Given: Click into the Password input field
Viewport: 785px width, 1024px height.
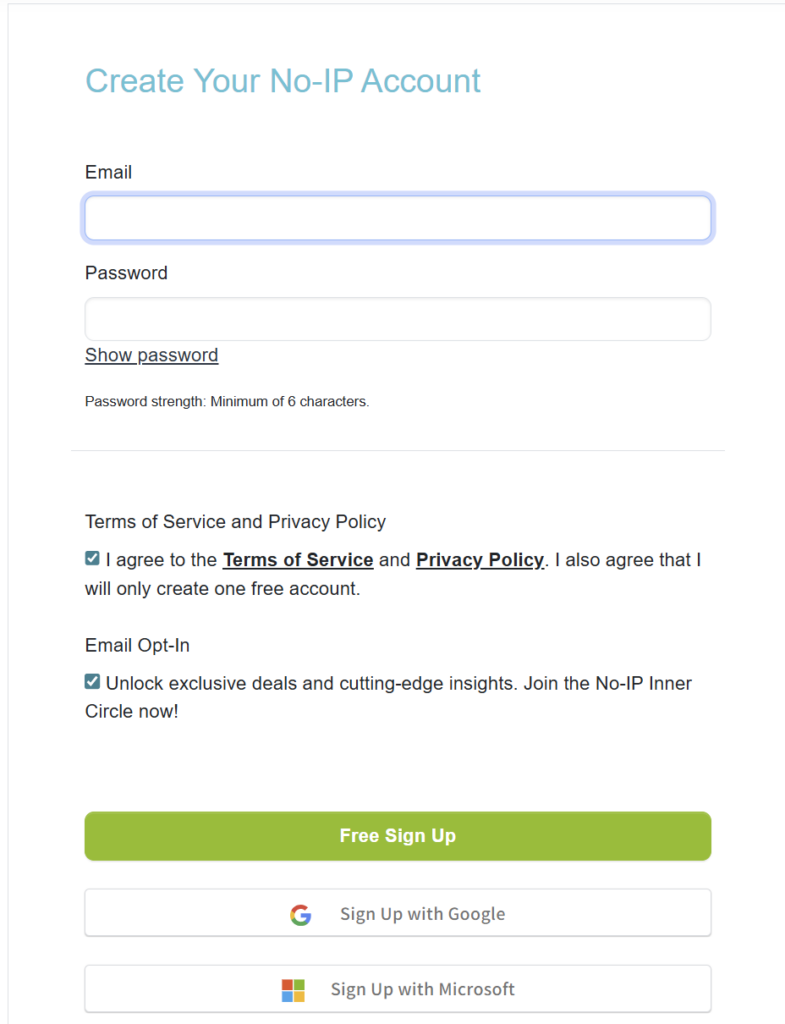Looking at the screenshot, I should [x=398, y=319].
